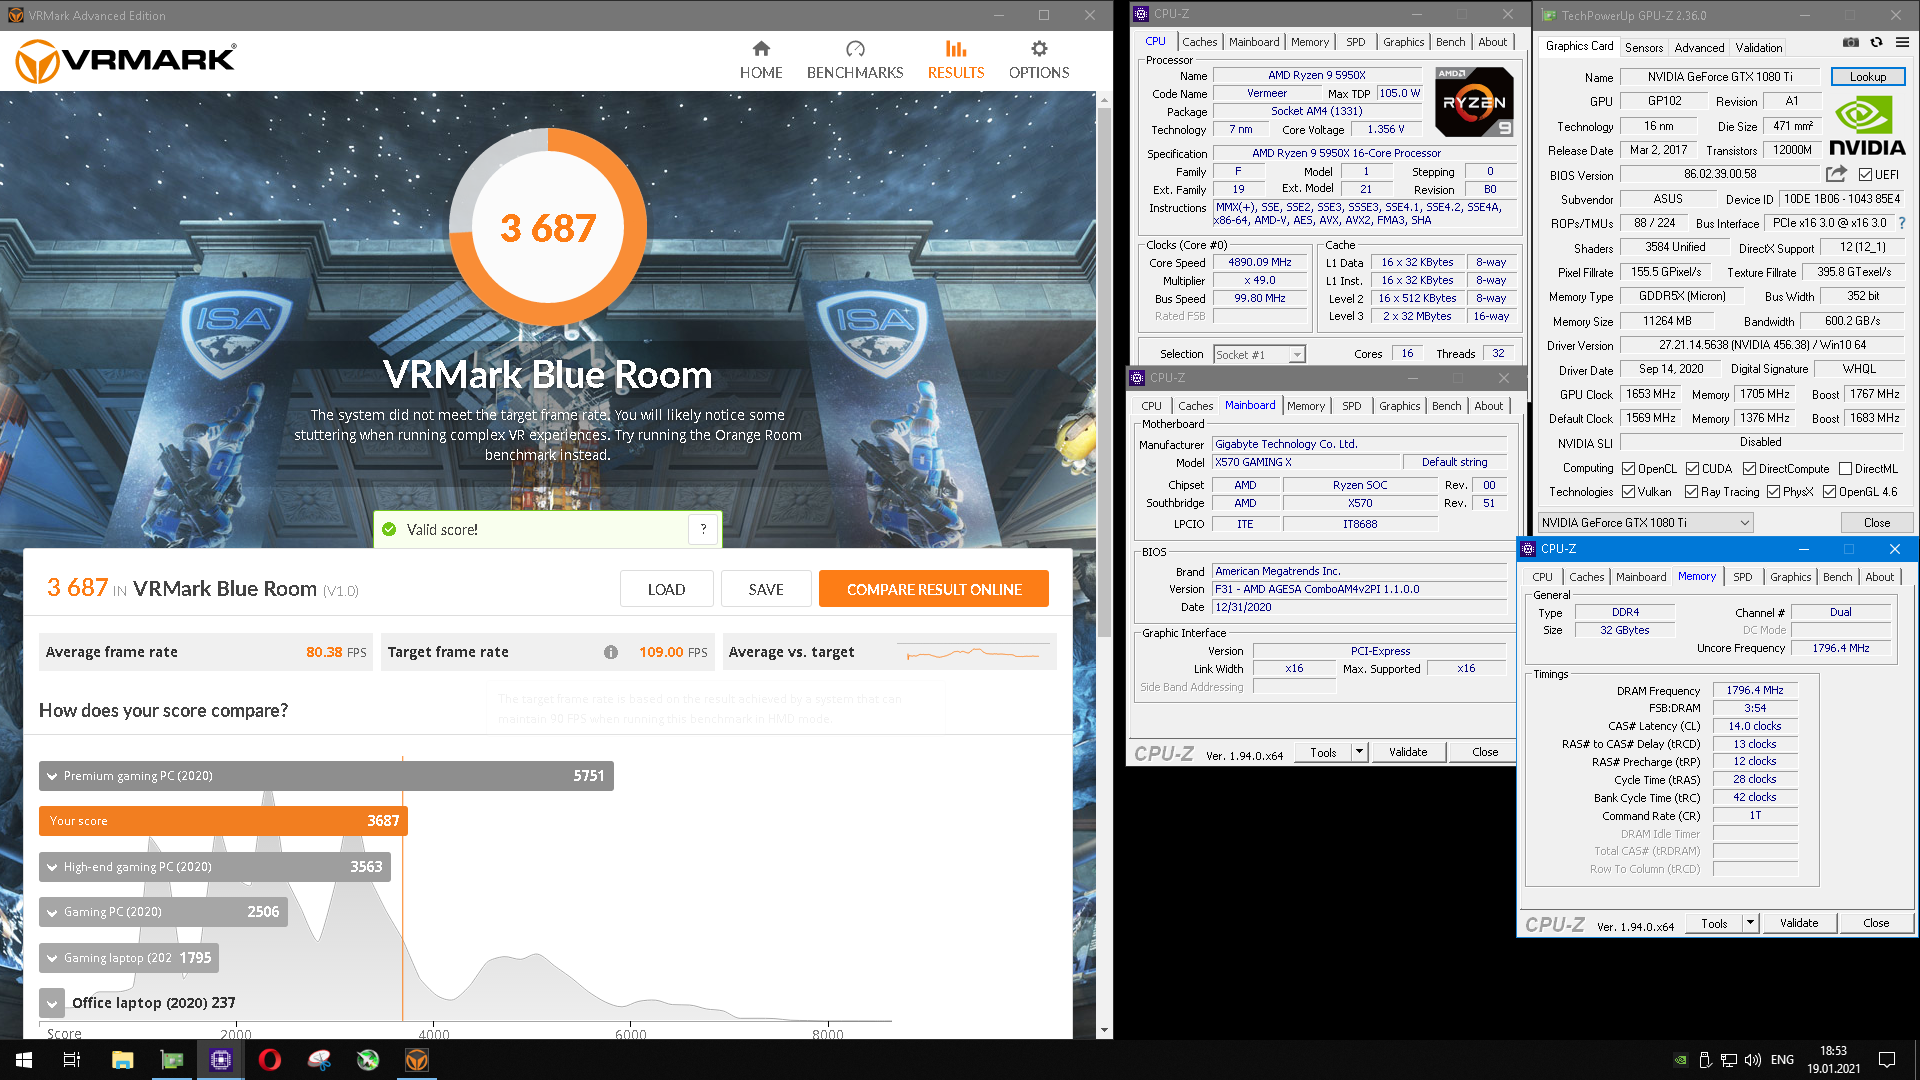
Task: Open Snipping Tool from taskbar
Action: tap(319, 1060)
